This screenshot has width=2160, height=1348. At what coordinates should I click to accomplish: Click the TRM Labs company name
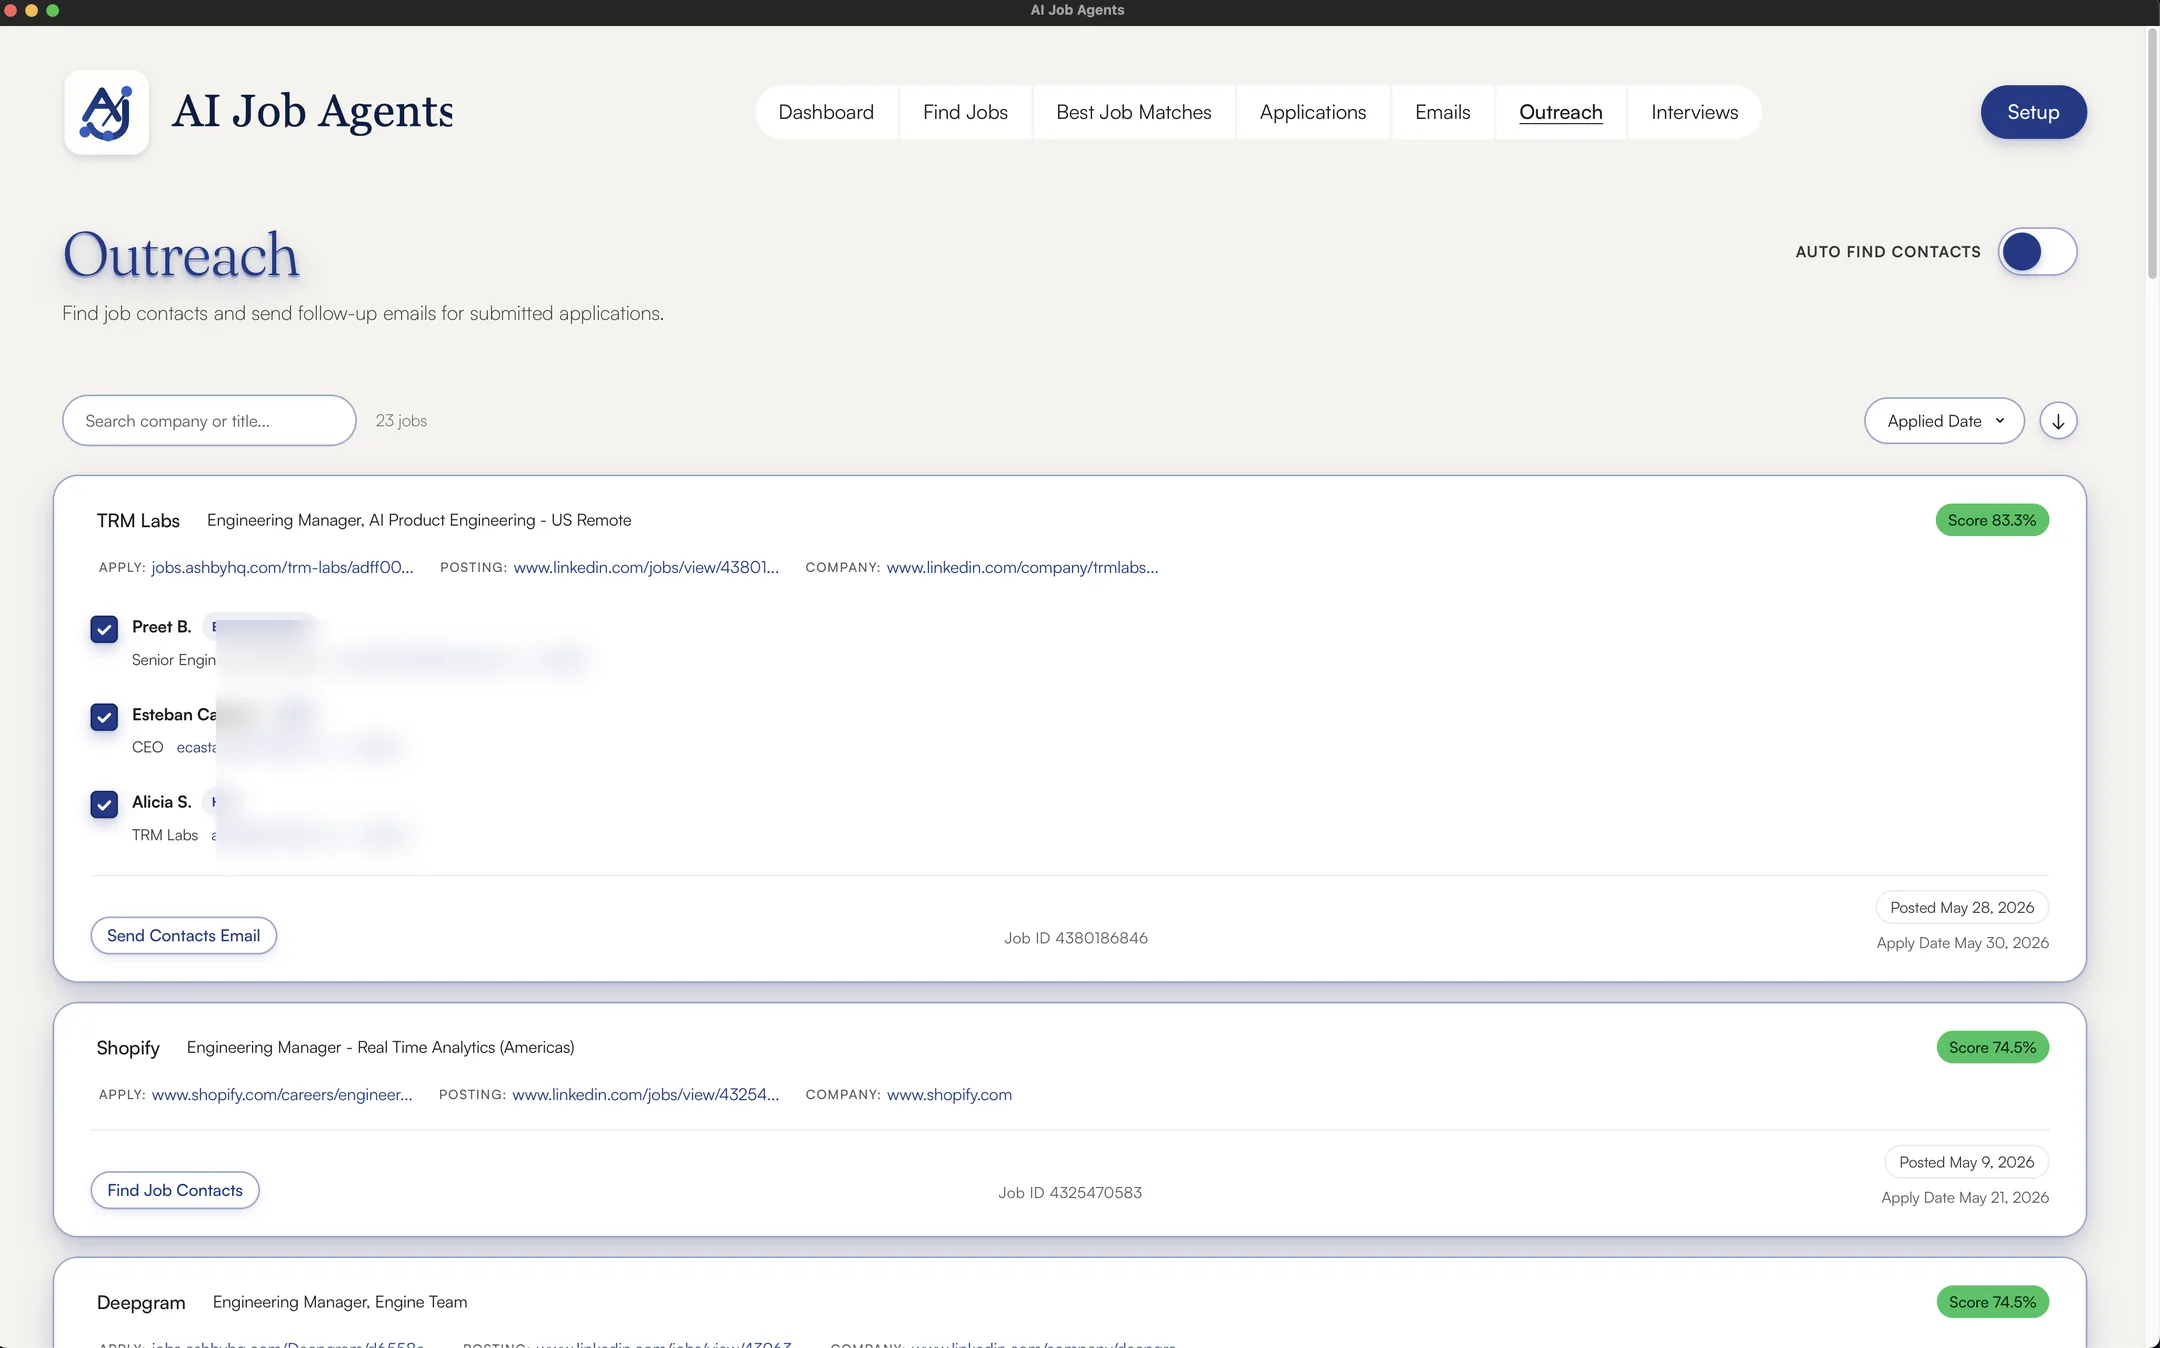coord(138,521)
